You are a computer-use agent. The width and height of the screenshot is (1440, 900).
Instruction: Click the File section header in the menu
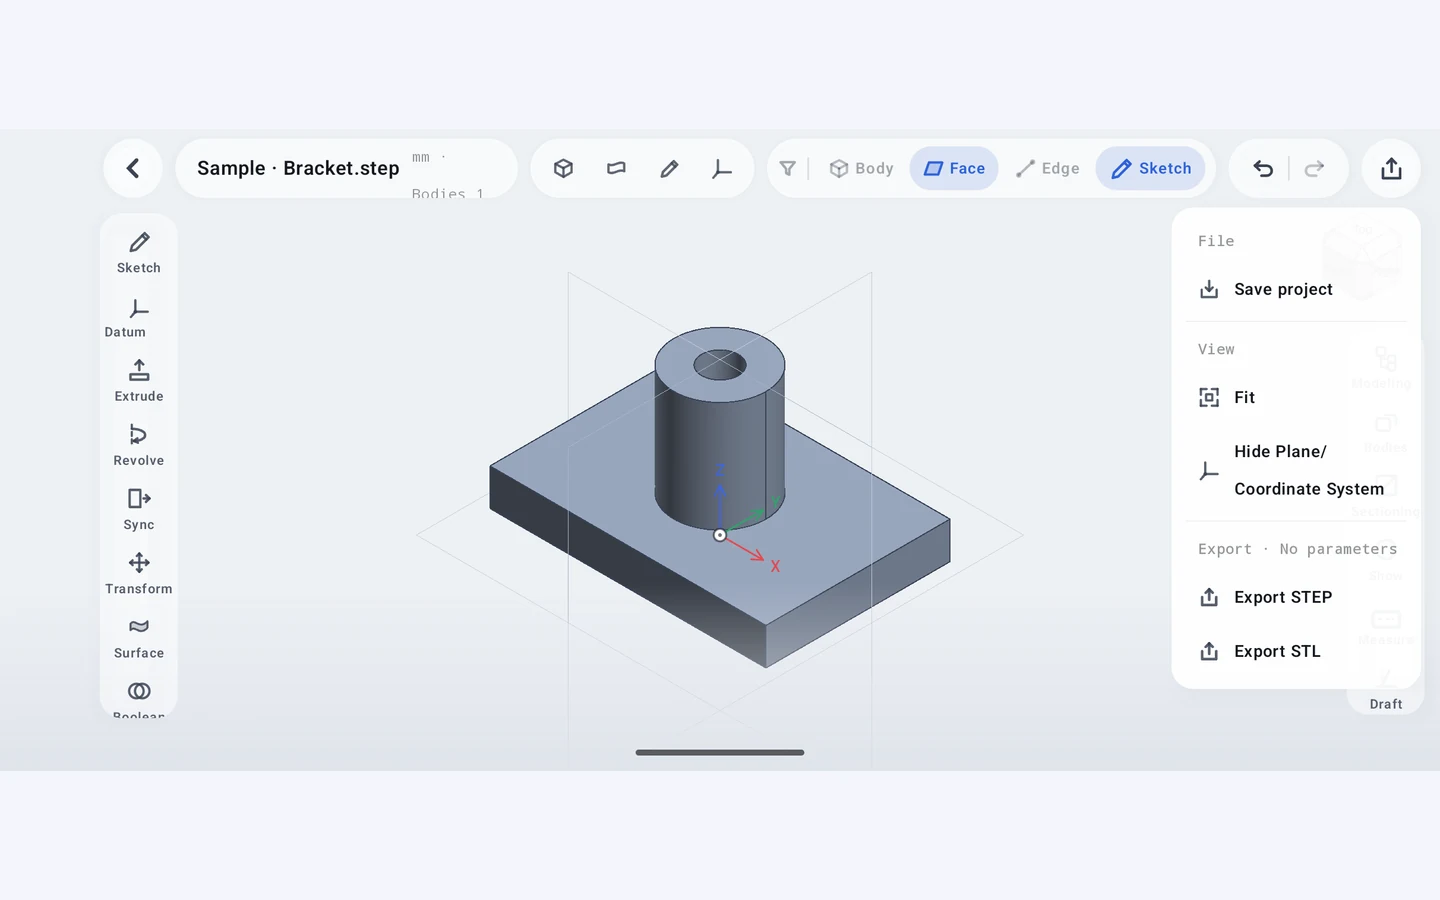(x=1216, y=241)
